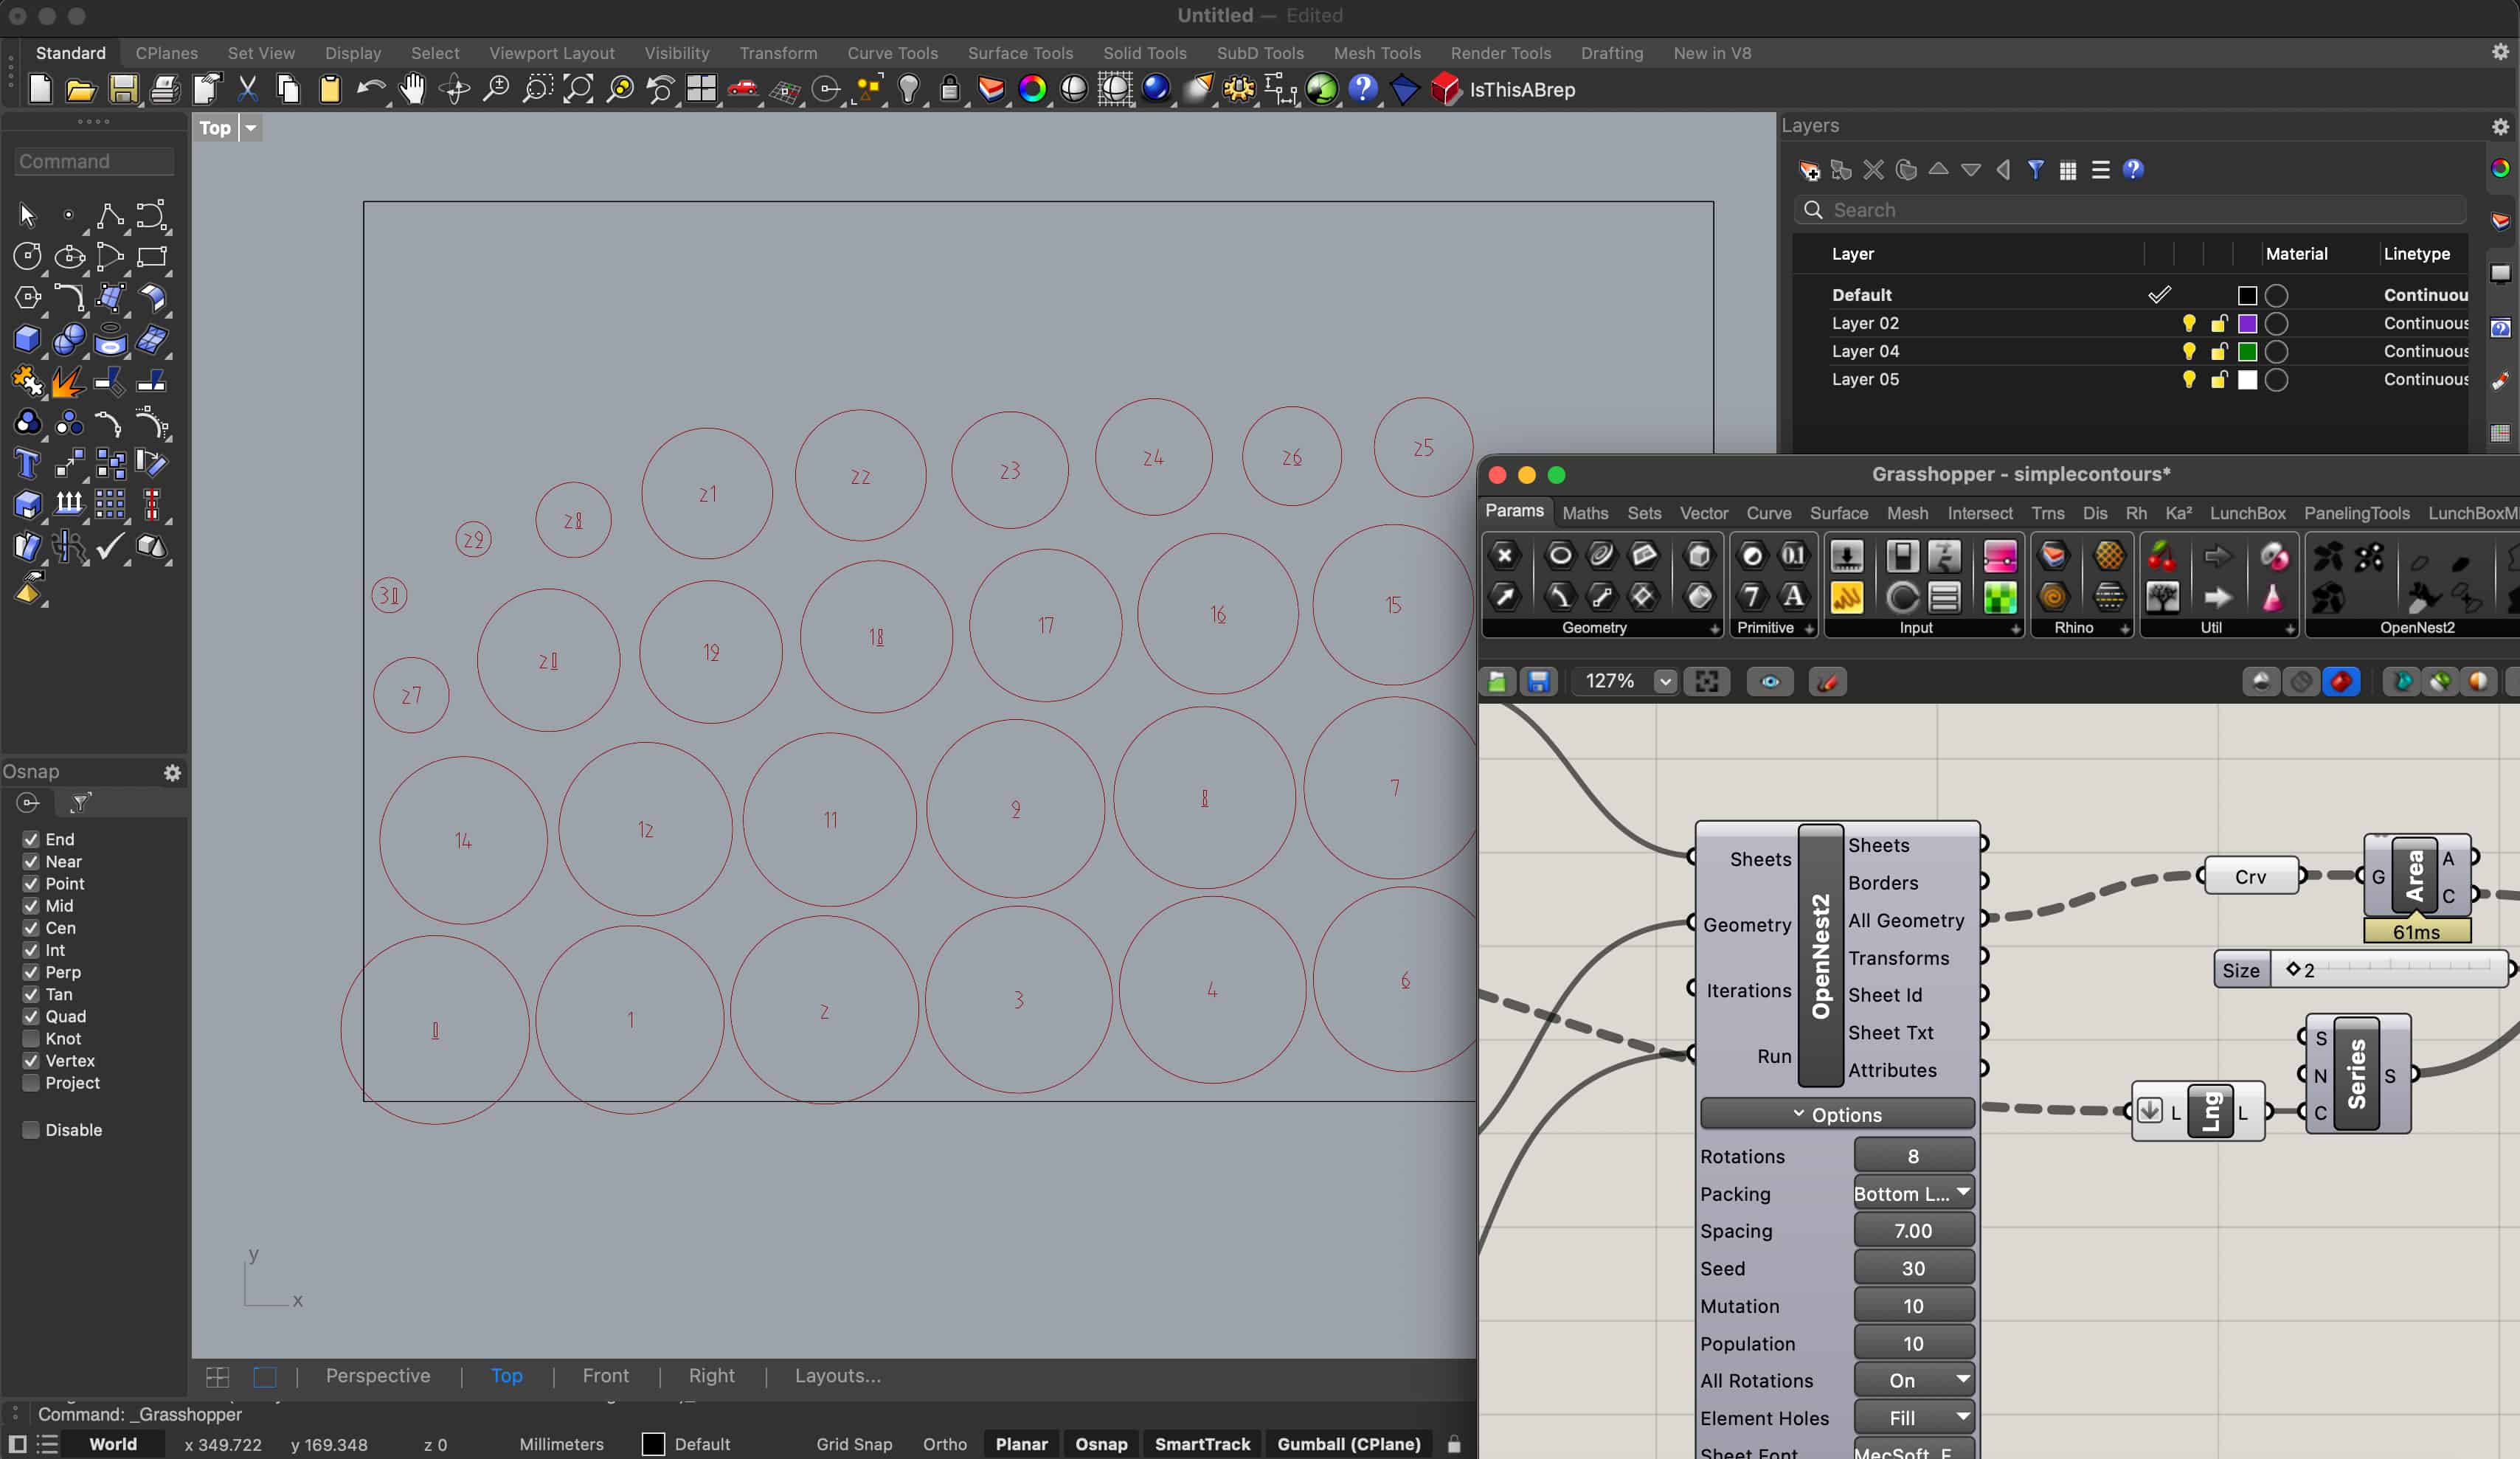Toggle Ortho in status bar

[x=944, y=1444]
